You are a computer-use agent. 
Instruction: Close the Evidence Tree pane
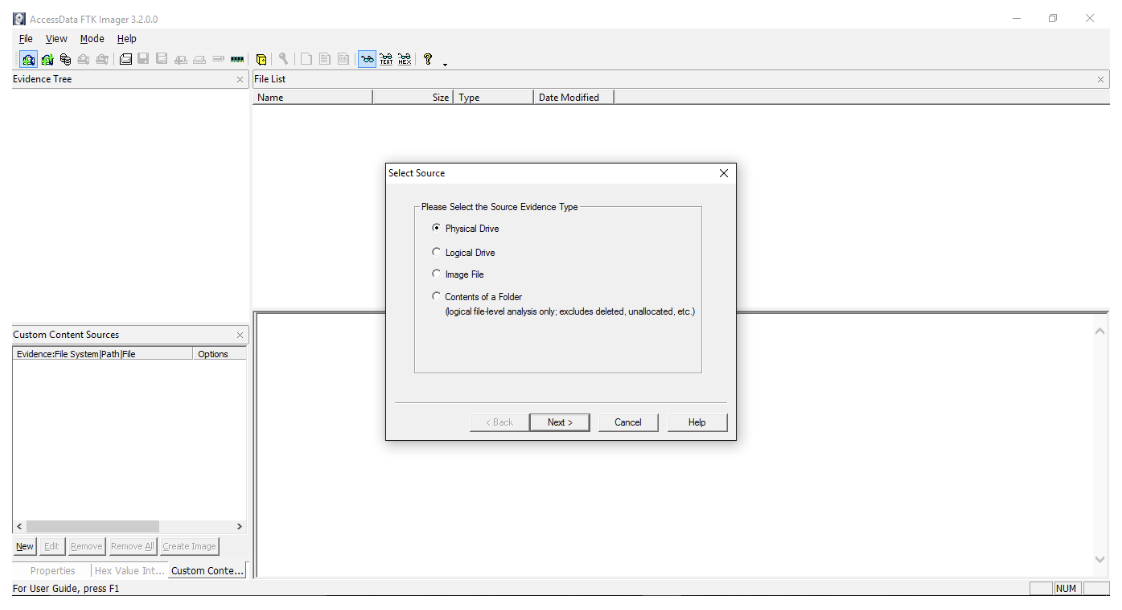click(240, 79)
